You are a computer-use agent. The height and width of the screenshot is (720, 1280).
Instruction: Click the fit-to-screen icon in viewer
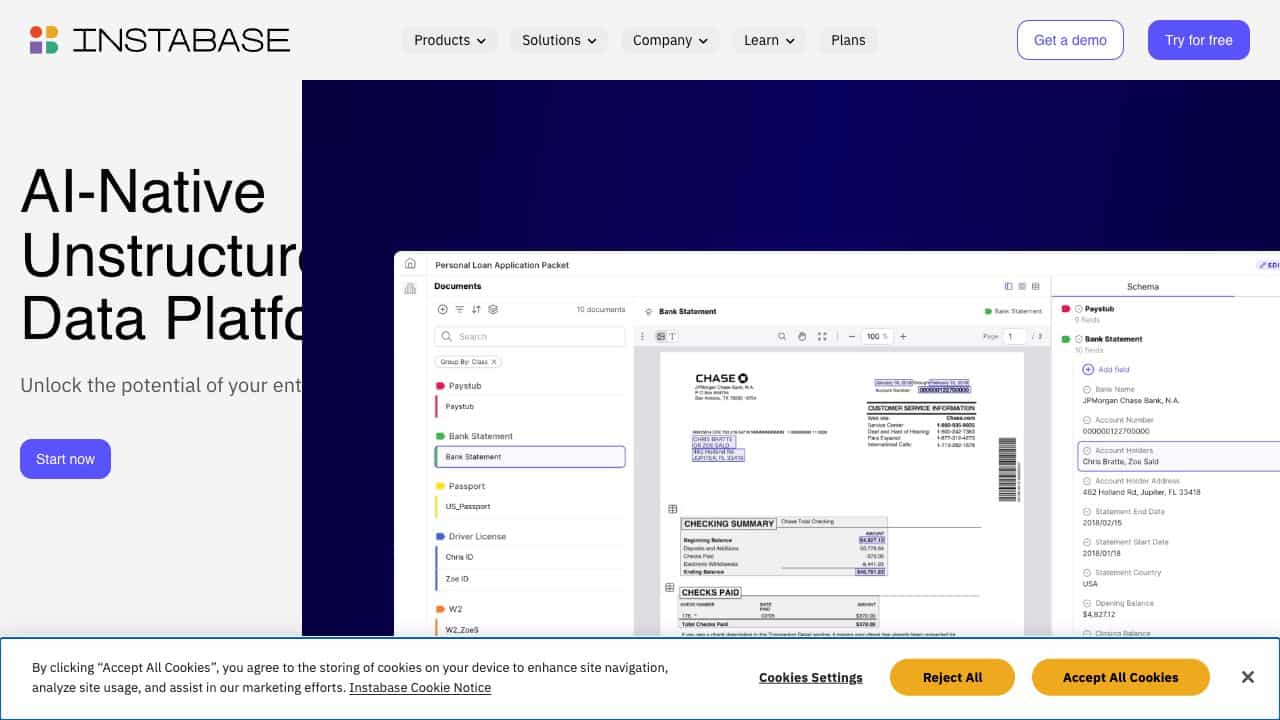click(822, 337)
